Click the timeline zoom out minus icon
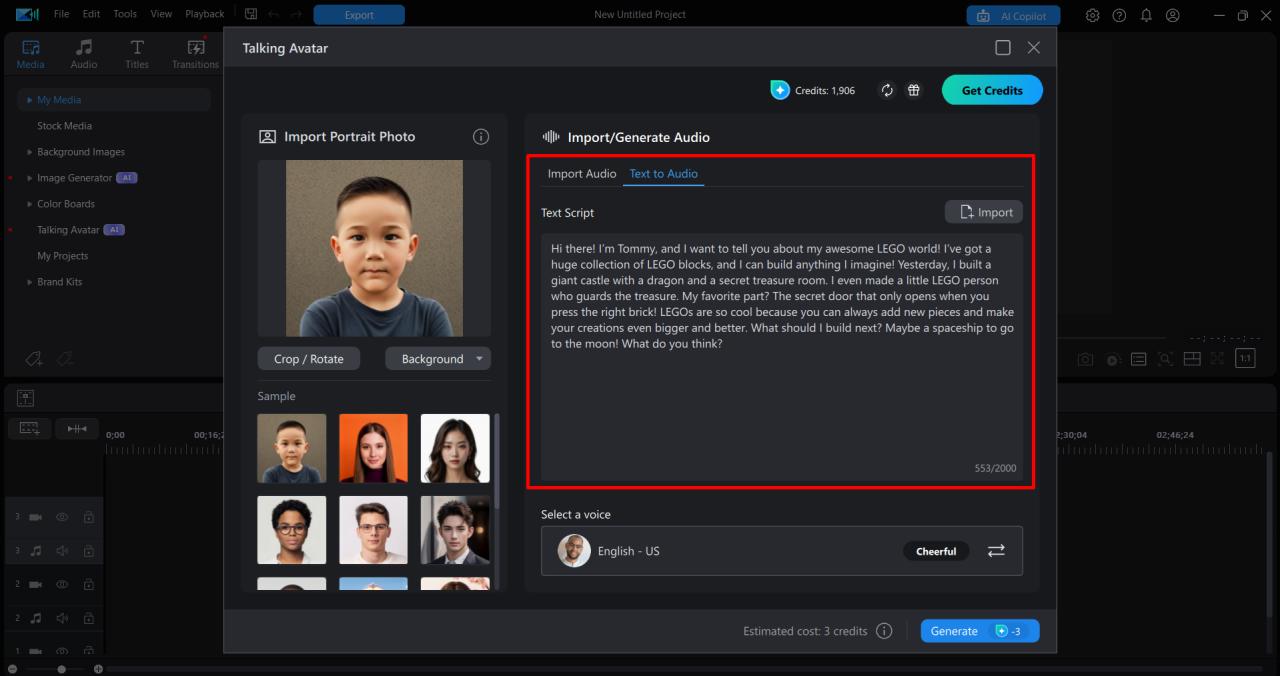This screenshot has height=676, width=1280. coord(12,669)
